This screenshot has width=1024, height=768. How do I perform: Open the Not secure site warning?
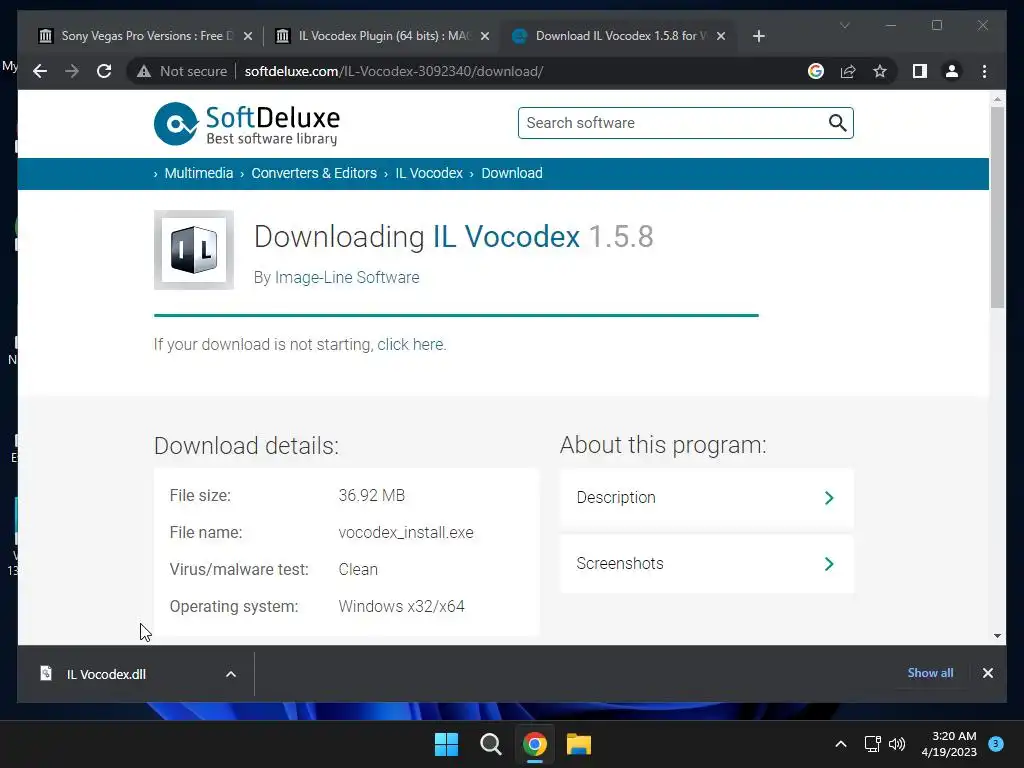[x=182, y=71]
